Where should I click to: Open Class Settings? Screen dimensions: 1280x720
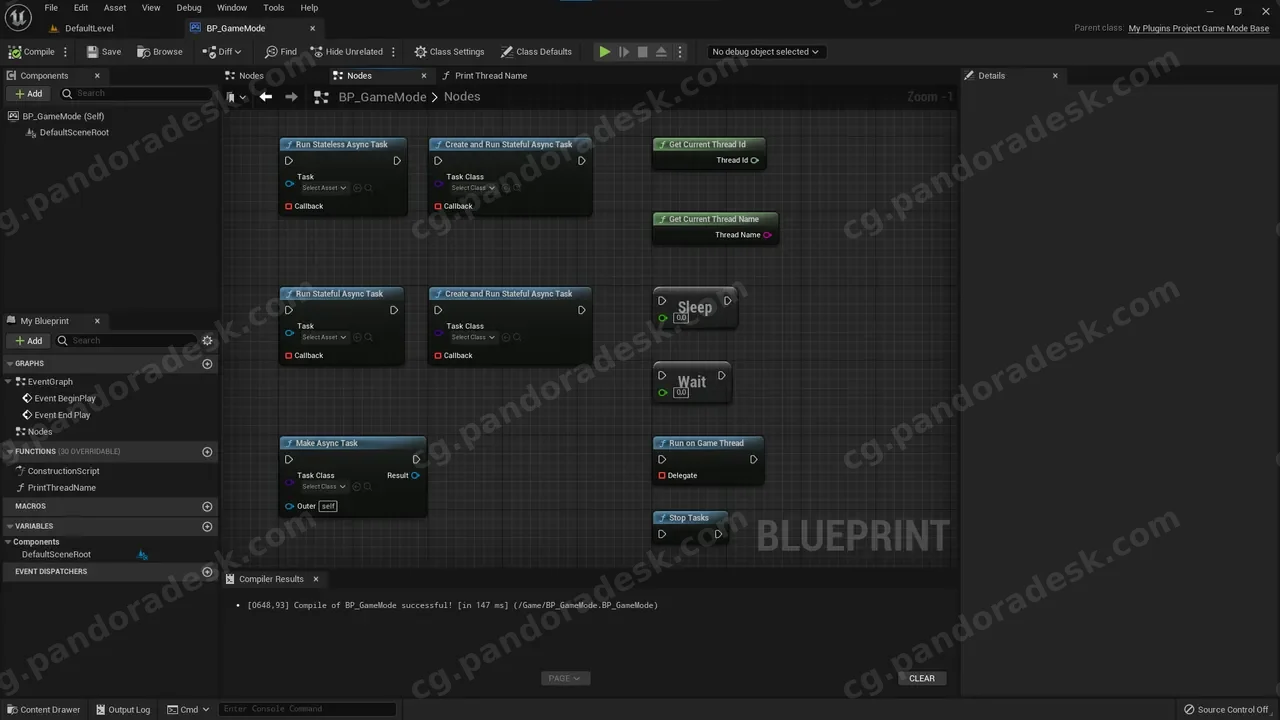point(449,52)
